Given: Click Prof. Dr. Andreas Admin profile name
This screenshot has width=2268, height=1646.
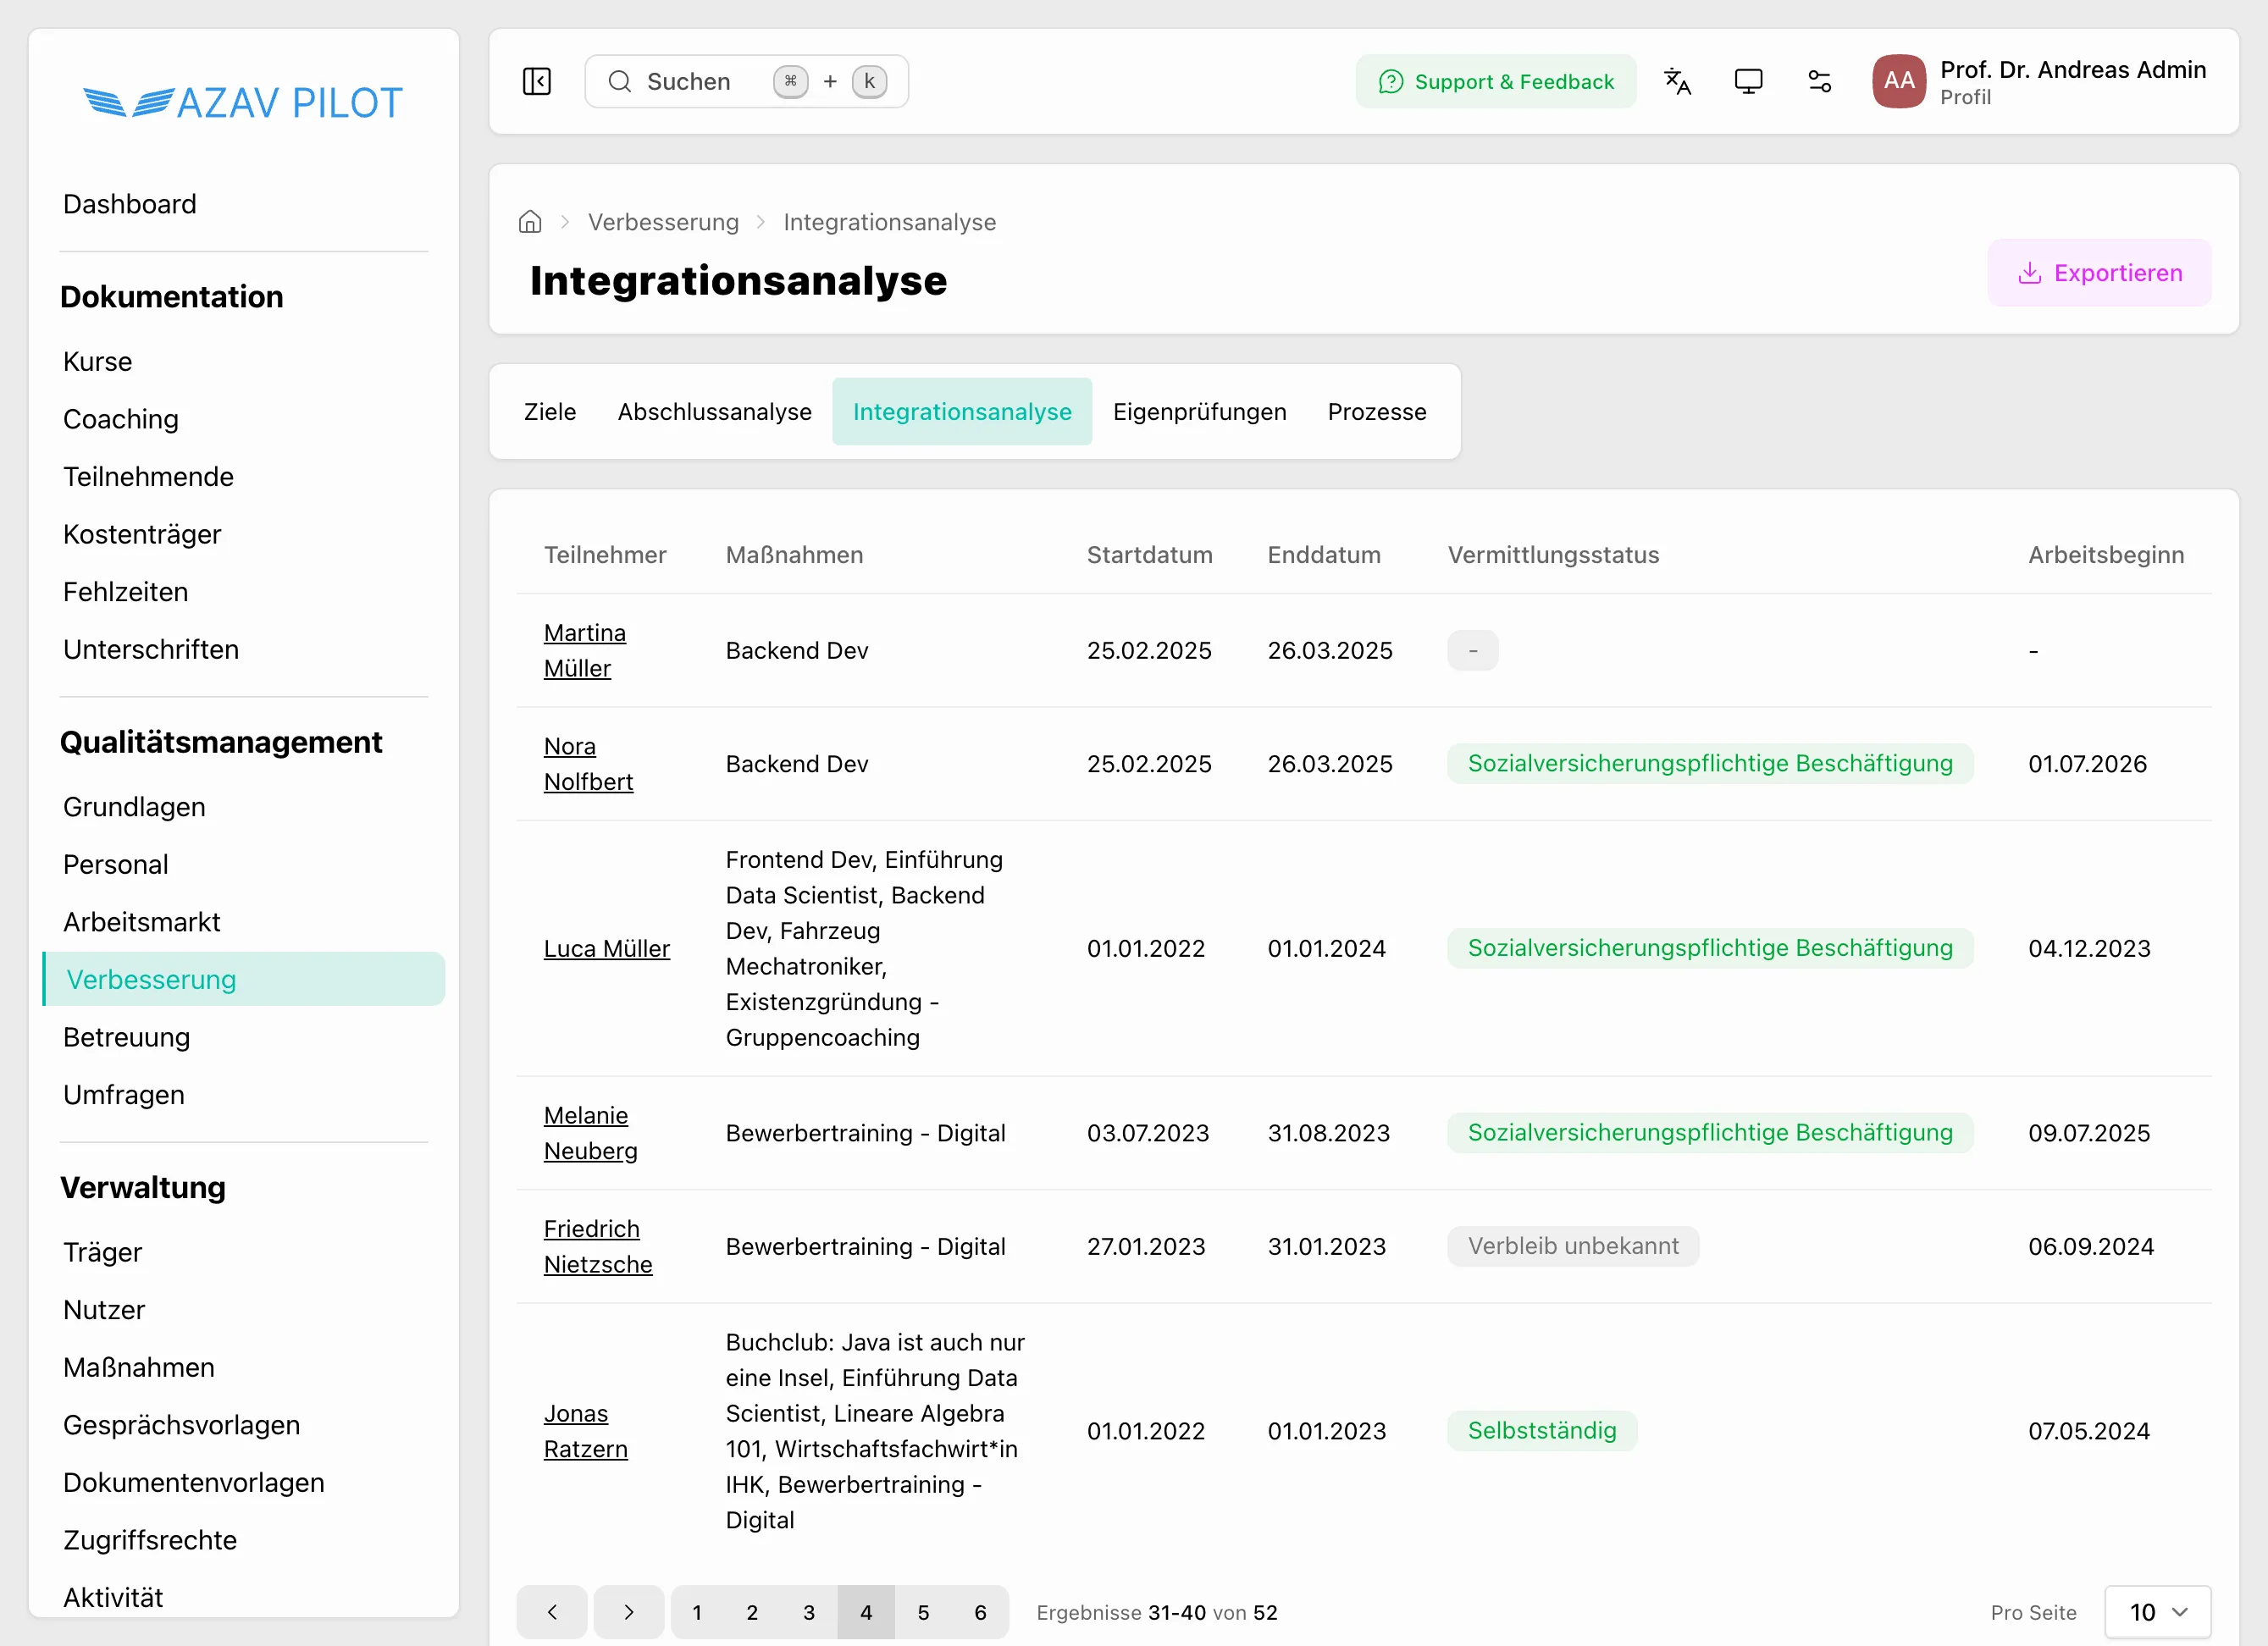Looking at the screenshot, I should click(2073, 69).
